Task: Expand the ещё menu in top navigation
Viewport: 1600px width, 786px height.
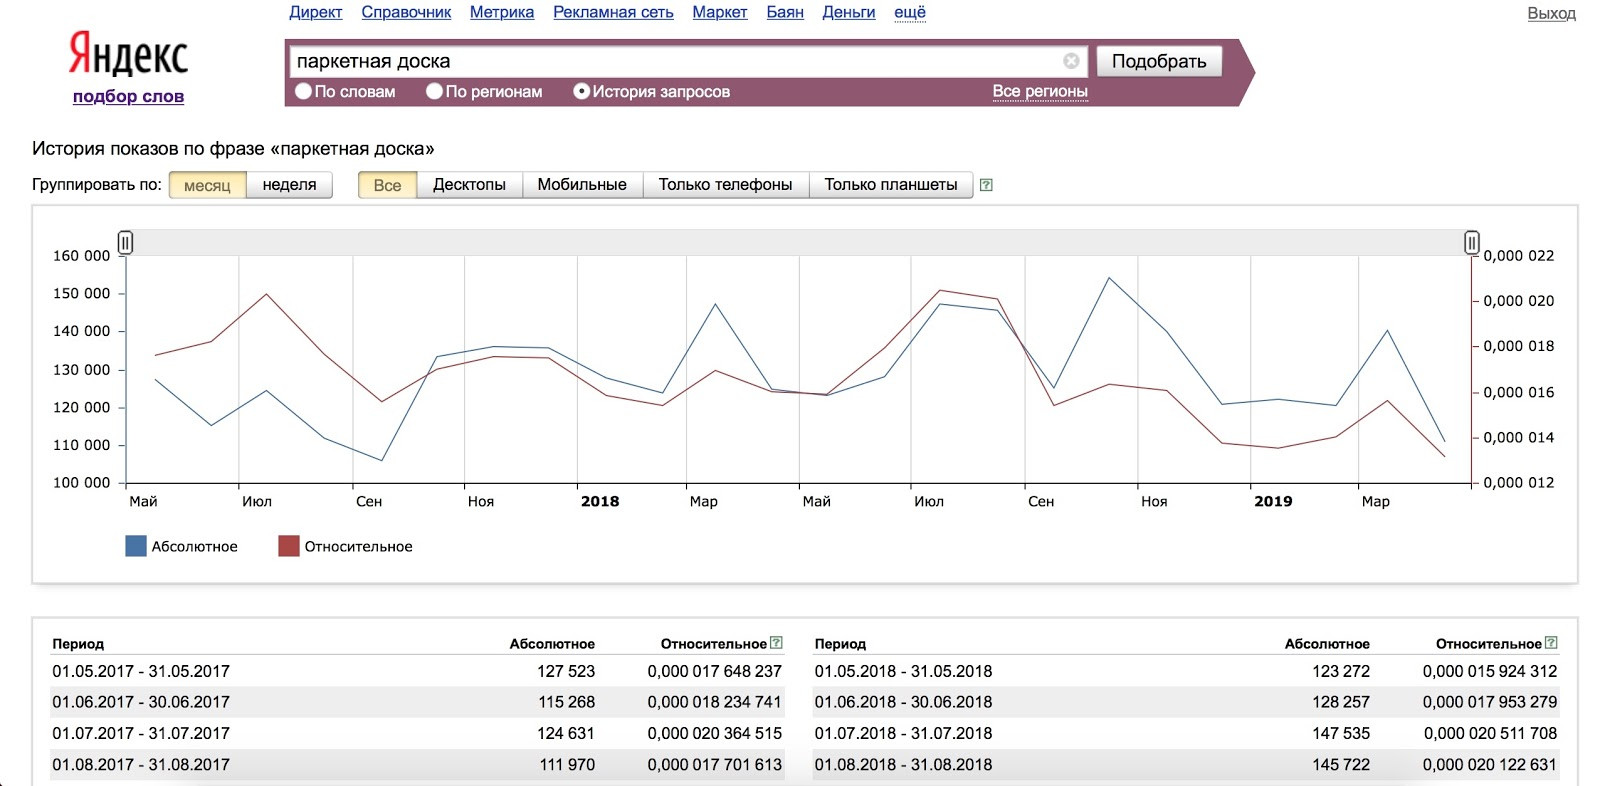Action: pyautogui.click(x=909, y=12)
